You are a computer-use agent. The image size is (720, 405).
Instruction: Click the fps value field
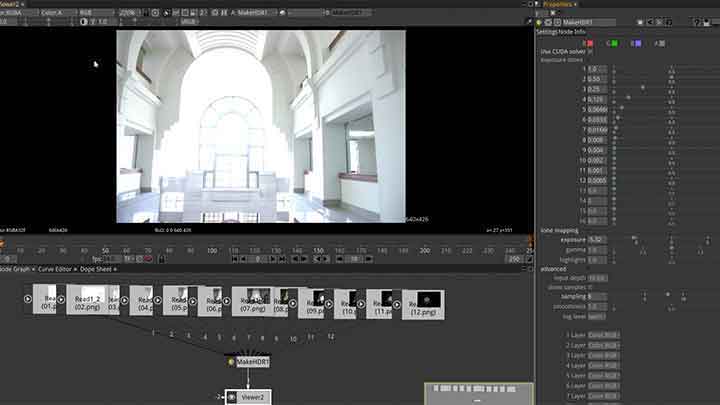(112, 259)
